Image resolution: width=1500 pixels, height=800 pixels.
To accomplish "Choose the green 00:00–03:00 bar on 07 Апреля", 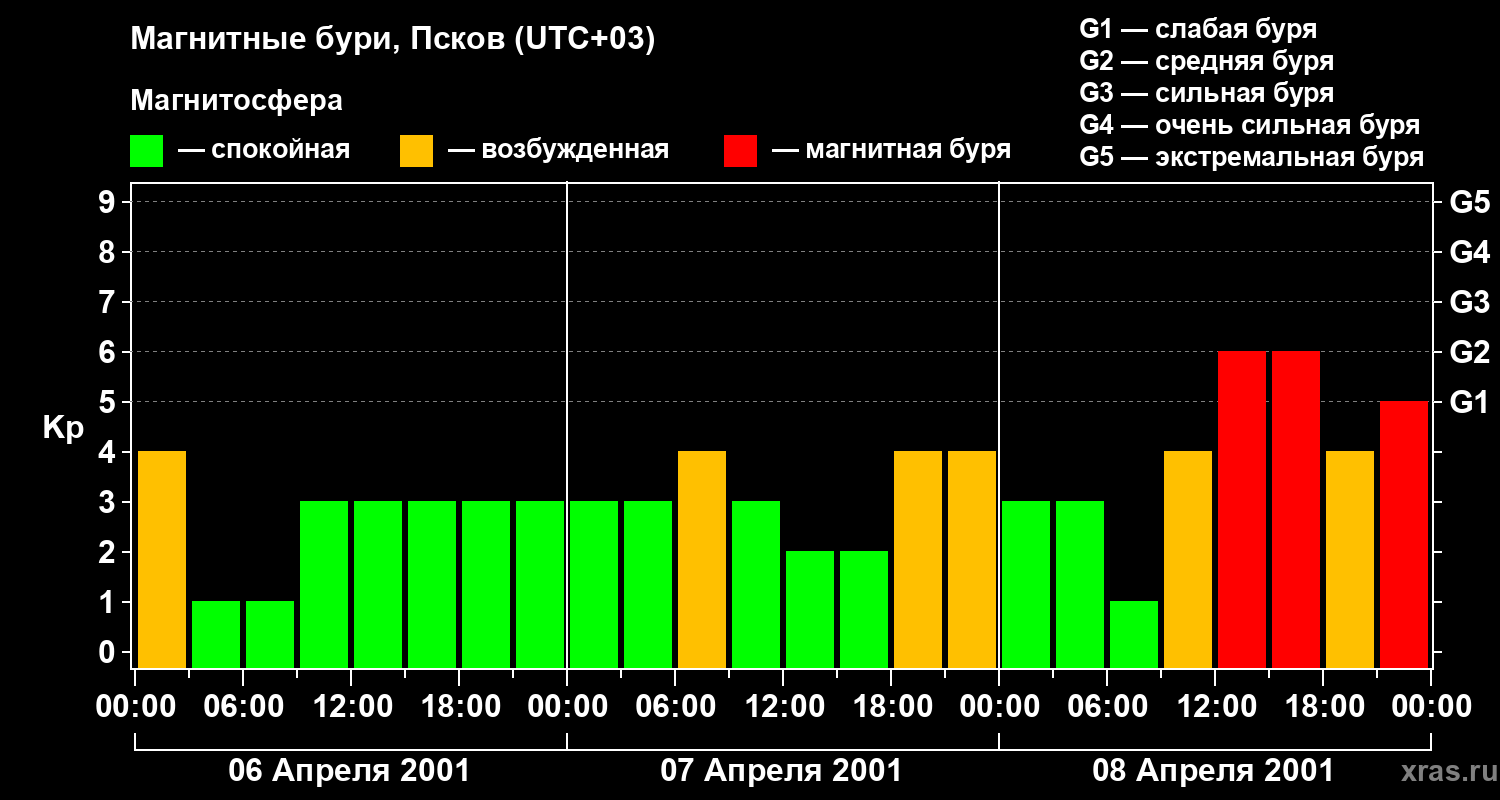I will click(594, 584).
